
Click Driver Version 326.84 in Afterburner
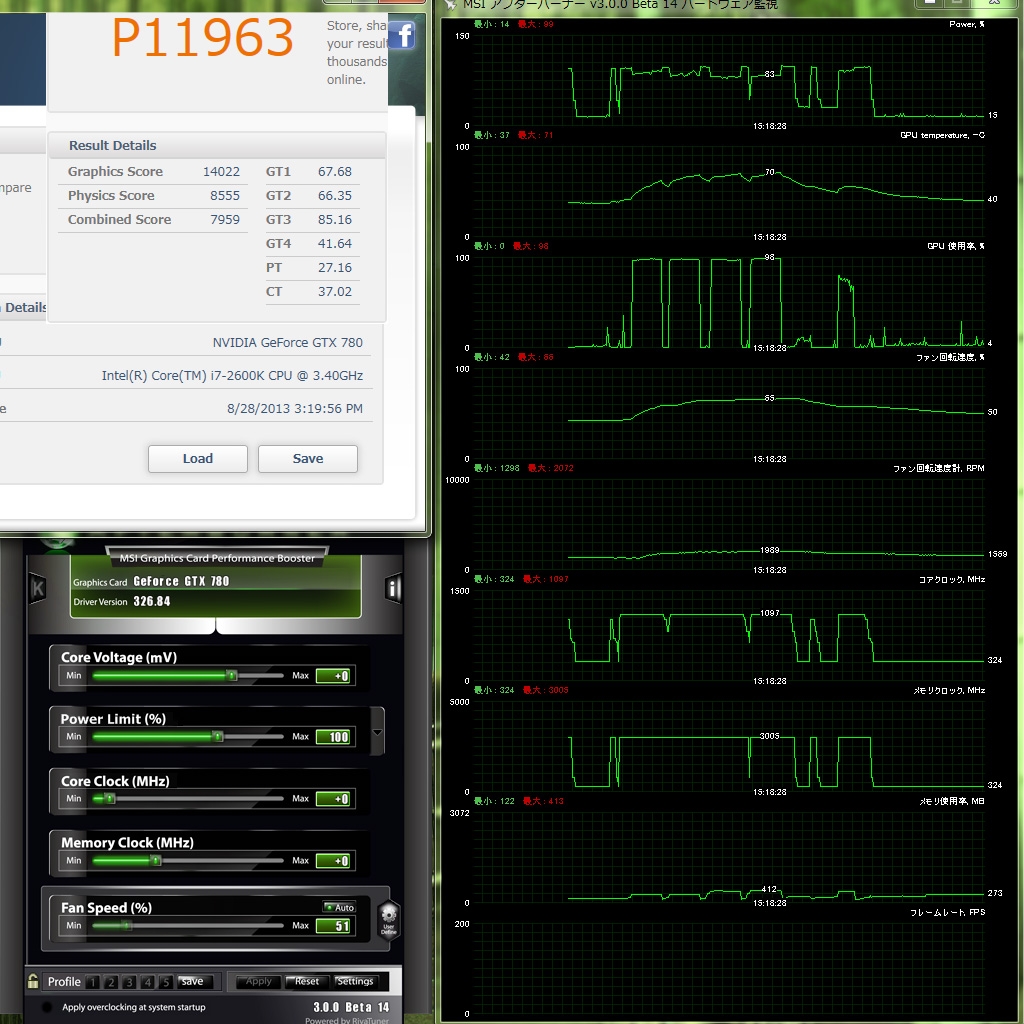[121, 601]
